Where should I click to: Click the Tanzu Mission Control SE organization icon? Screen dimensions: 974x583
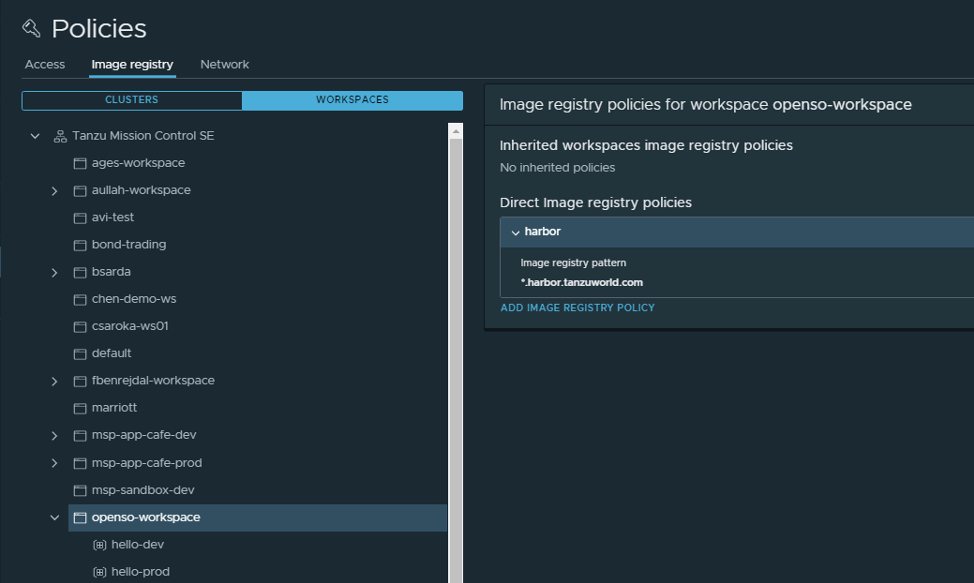tap(60, 136)
